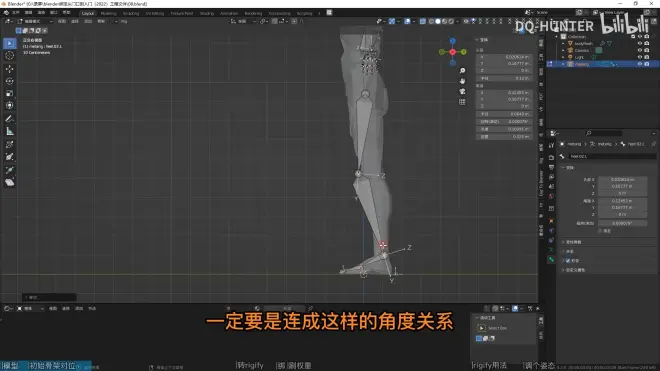Click the Select Box button in active tool panel
Image resolution: width=660 pixels, height=371 pixels.
pos(482,328)
